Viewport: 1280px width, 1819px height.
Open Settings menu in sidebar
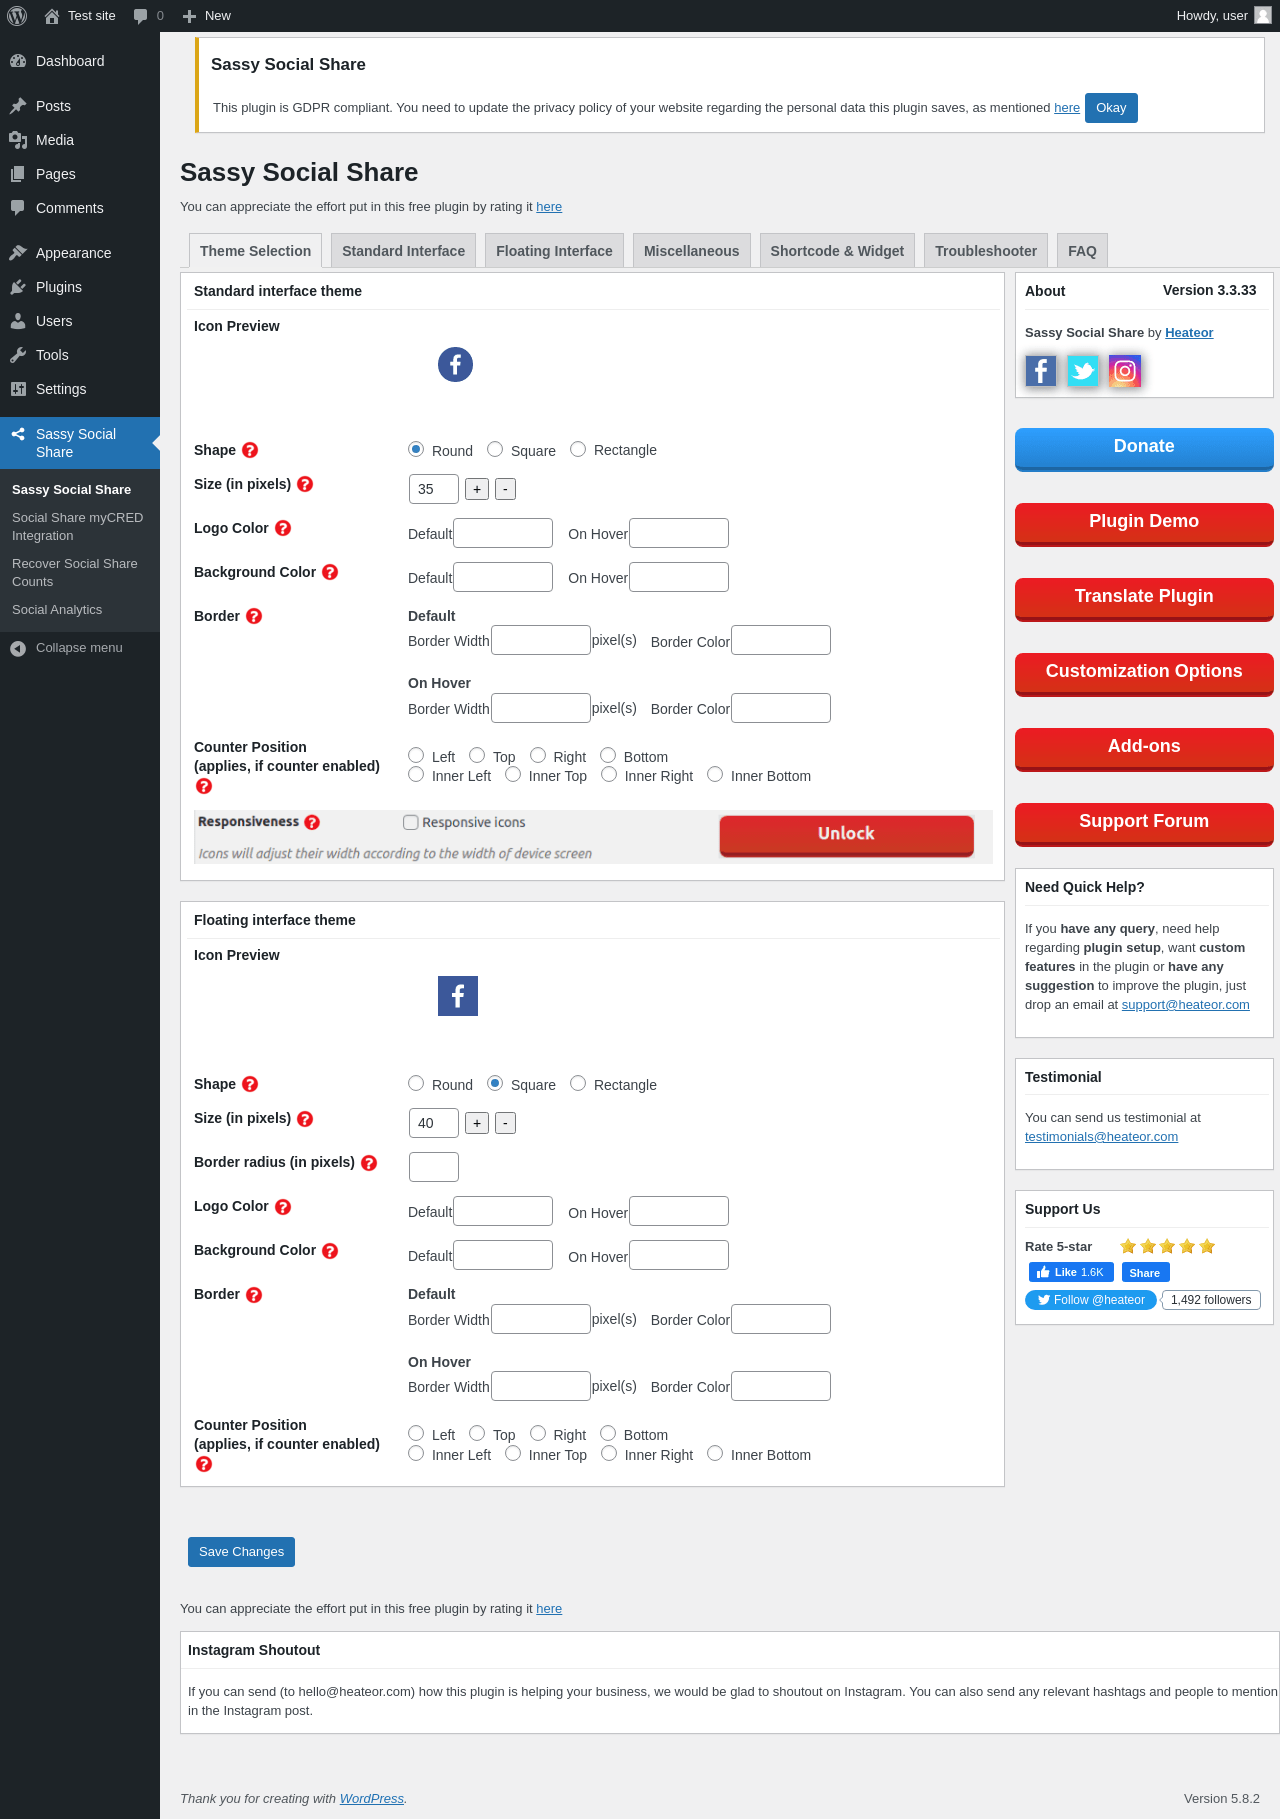[x=80, y=389]
